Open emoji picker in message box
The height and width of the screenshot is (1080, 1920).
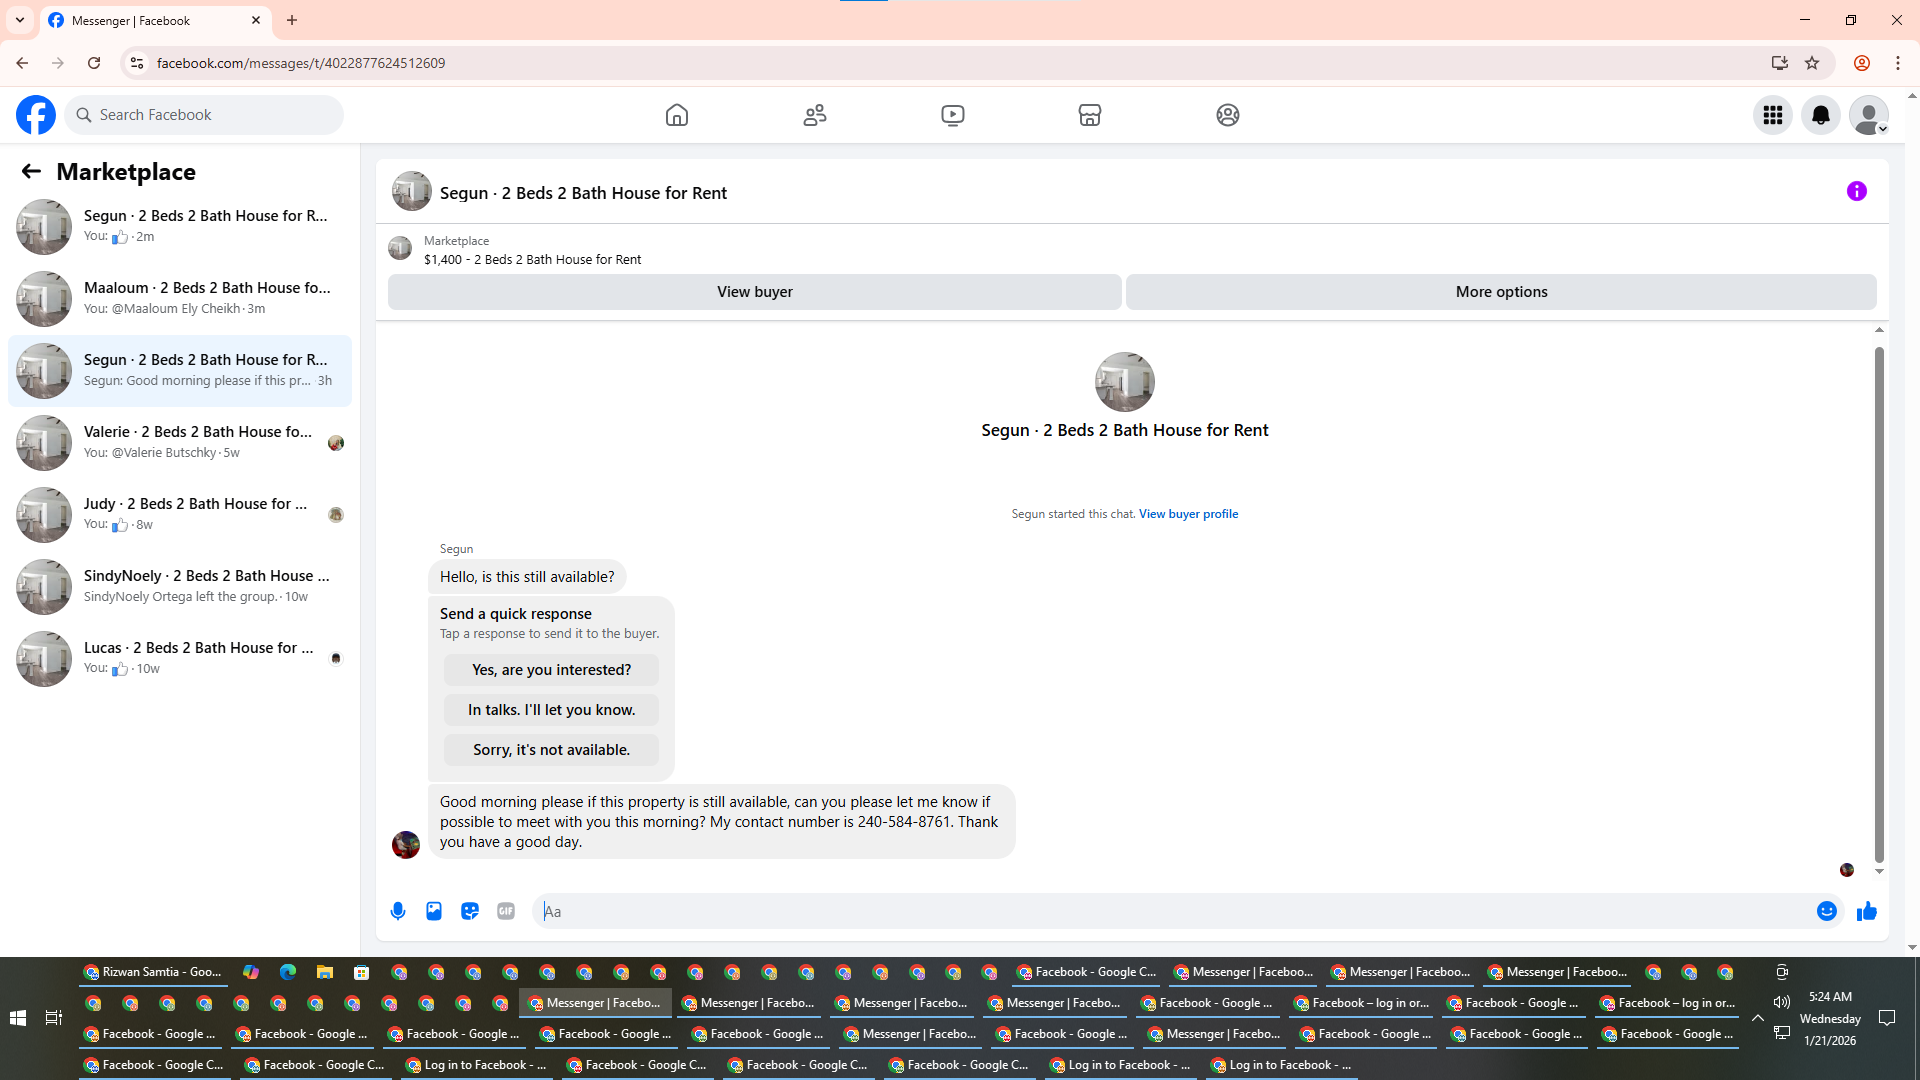1826,911
